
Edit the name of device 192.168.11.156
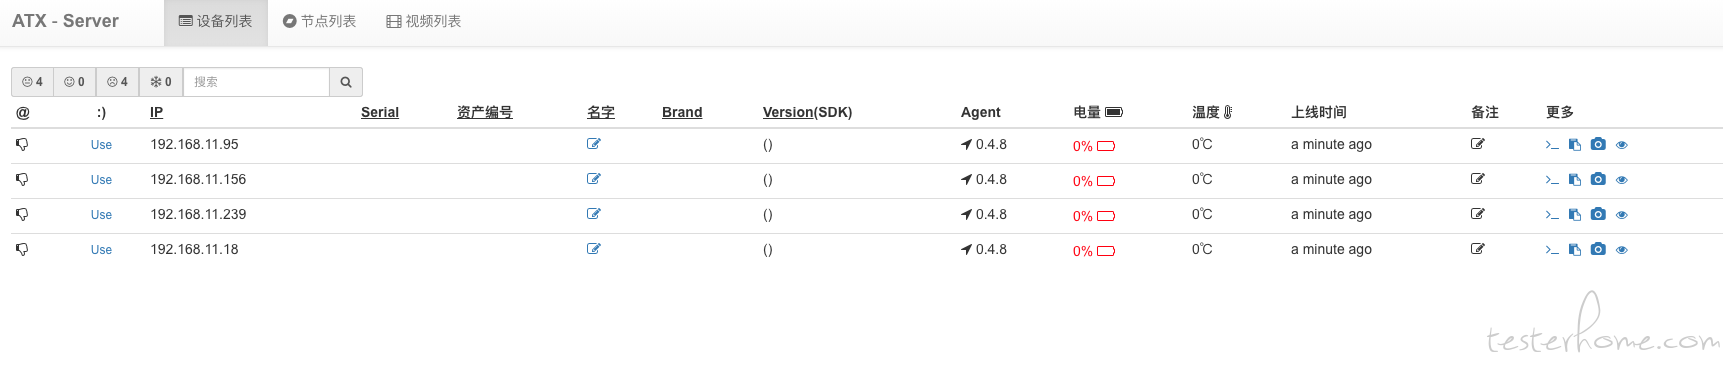coord(594,179)
